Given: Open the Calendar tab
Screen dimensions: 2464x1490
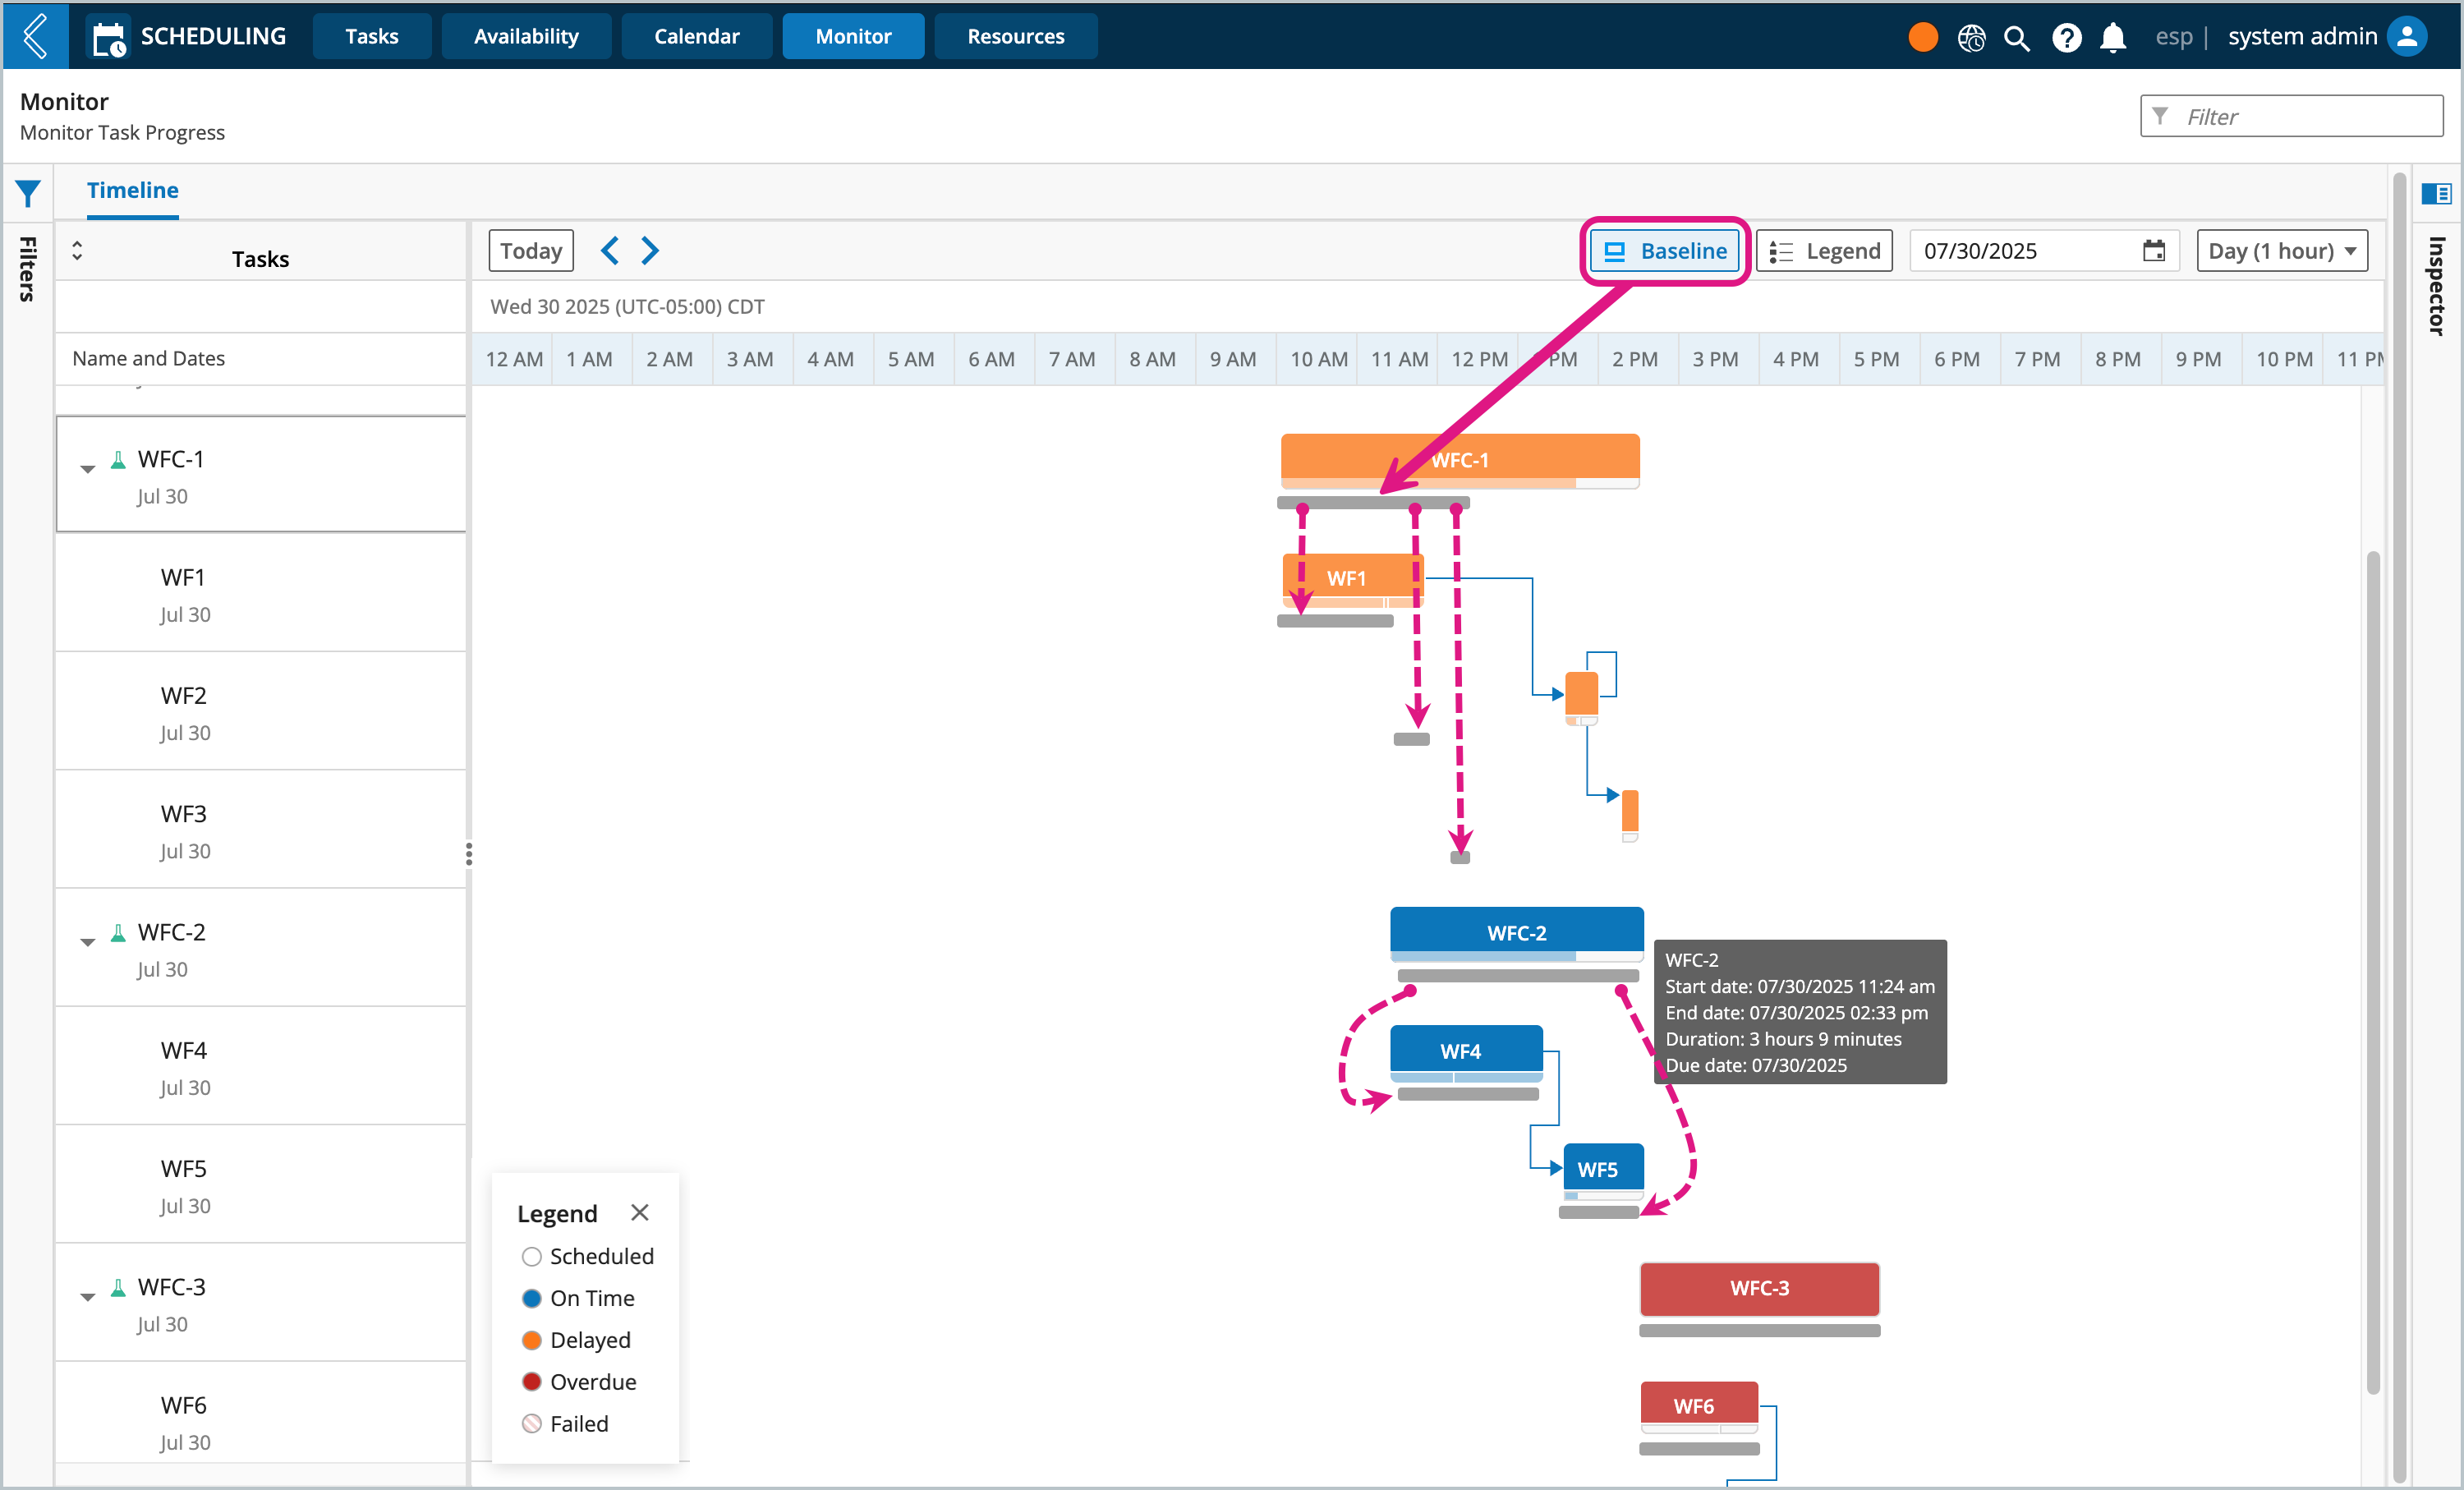Looking at the screenshot, I should pos(696,36).
